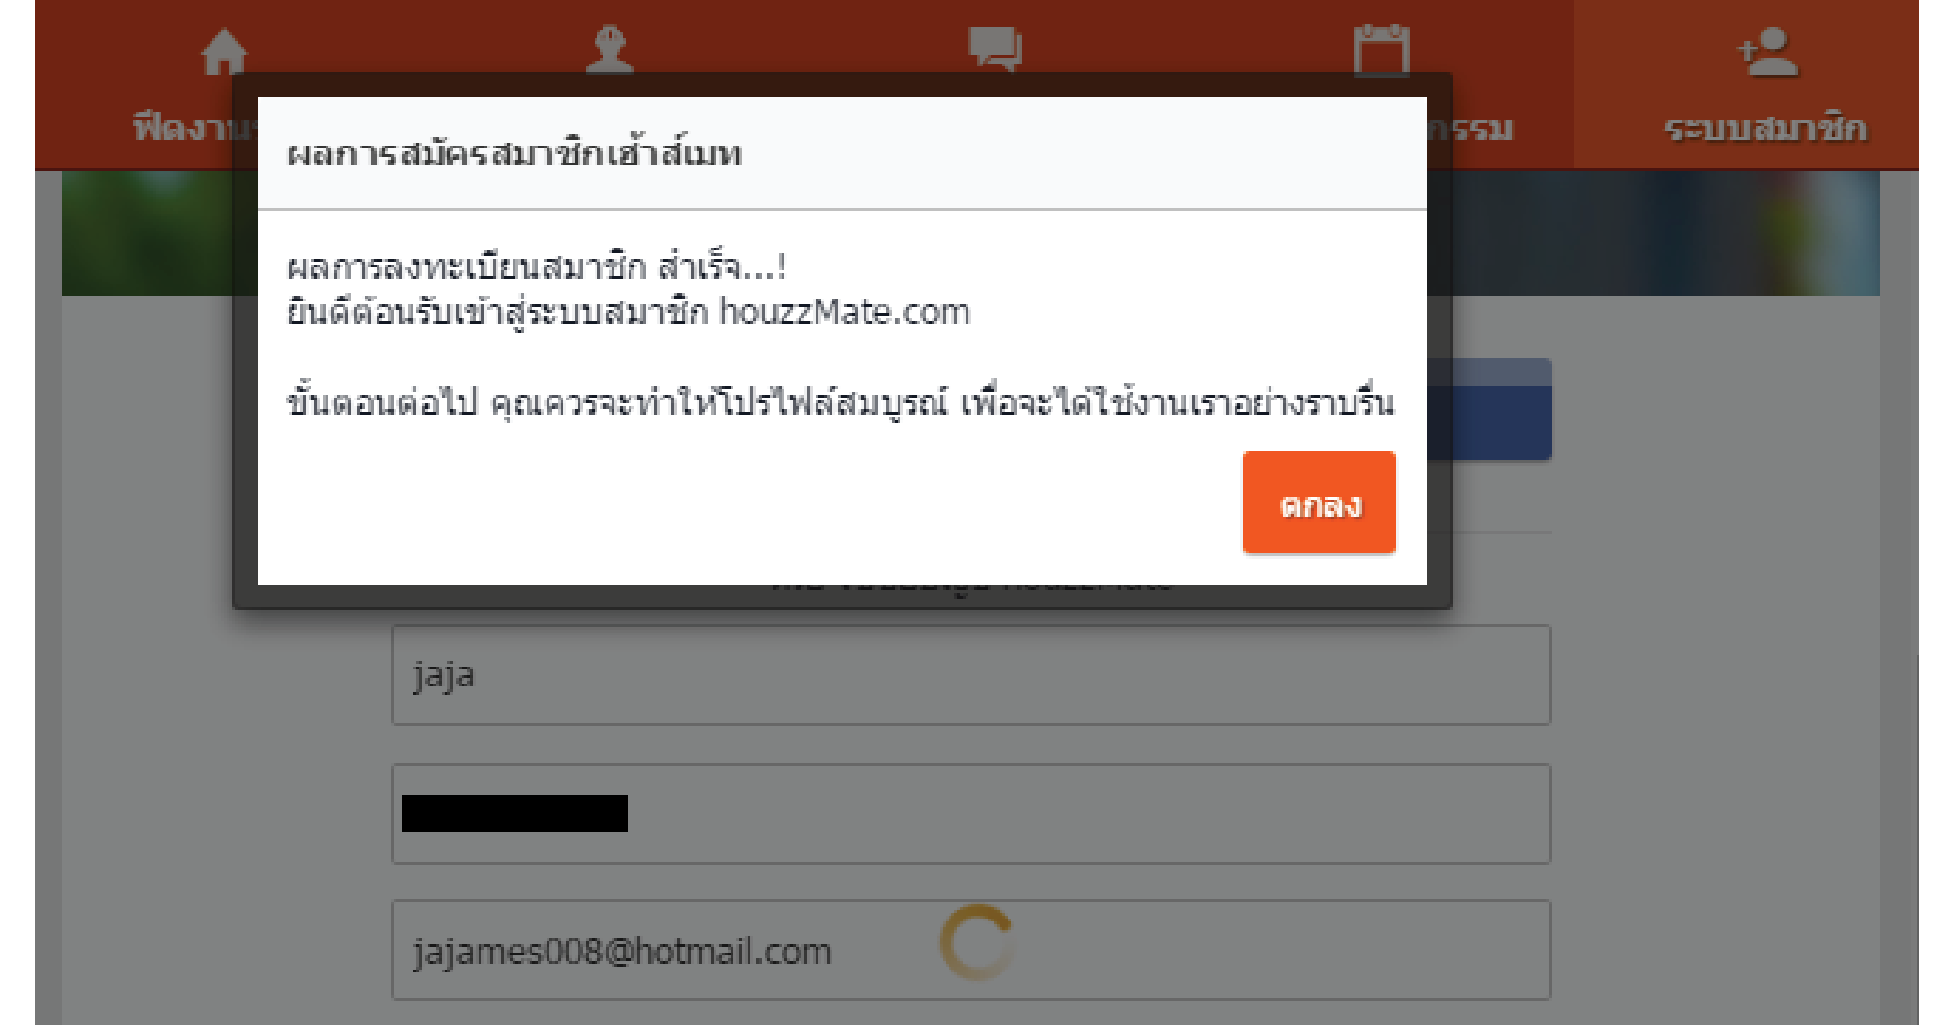Click the add-member icon above ระบบสมาชิก
1958x1025 pixels.
coord(1768,52)
